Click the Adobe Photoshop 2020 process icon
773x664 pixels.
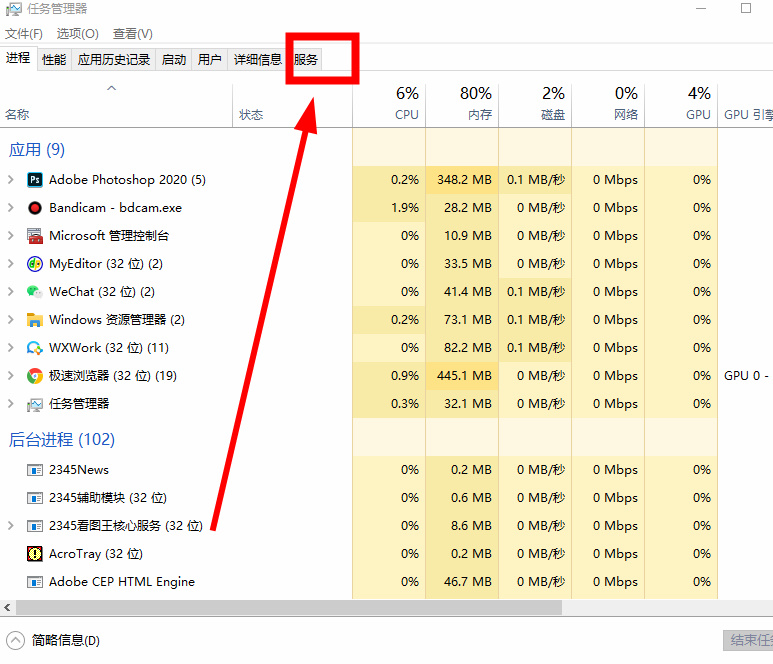34,180
